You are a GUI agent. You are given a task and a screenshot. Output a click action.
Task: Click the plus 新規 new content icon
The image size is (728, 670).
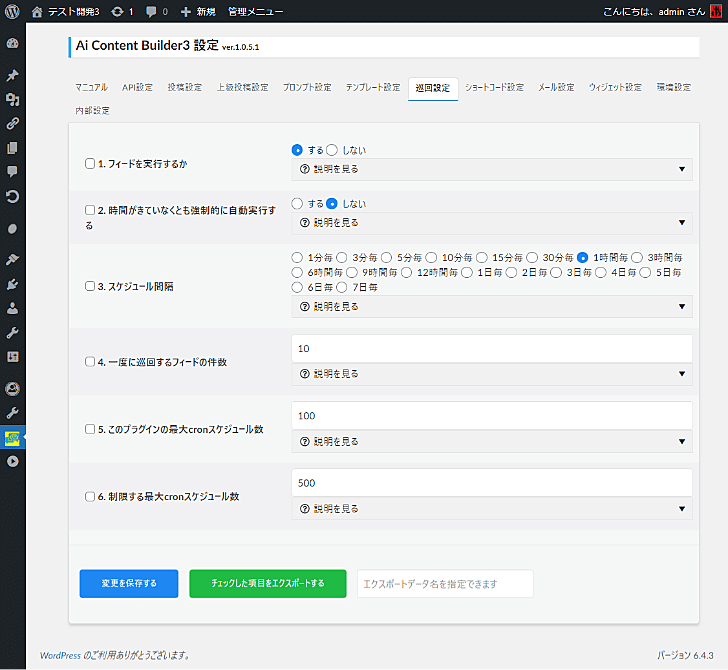198,12
